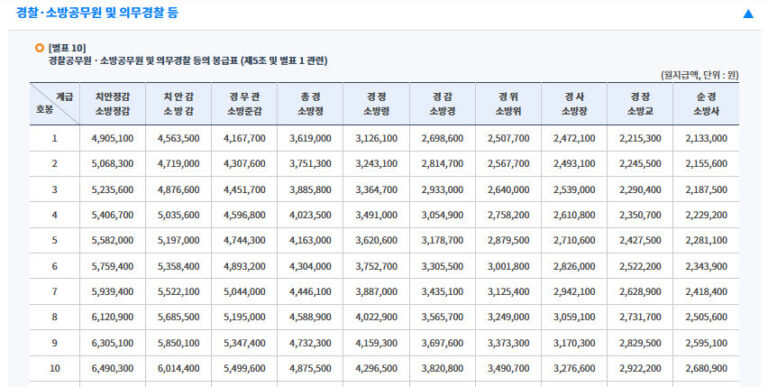Click the cell value 2,215,300
Image resolution: width=768 pixels, height=387 pixels.
[x=640, y=139]
